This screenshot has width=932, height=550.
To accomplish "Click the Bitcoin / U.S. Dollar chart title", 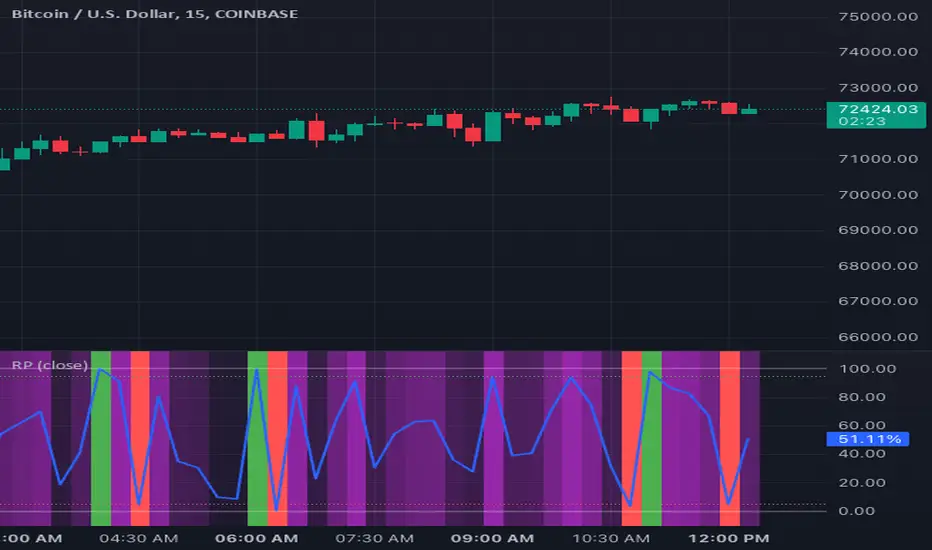I will click(x=155, y=14).
